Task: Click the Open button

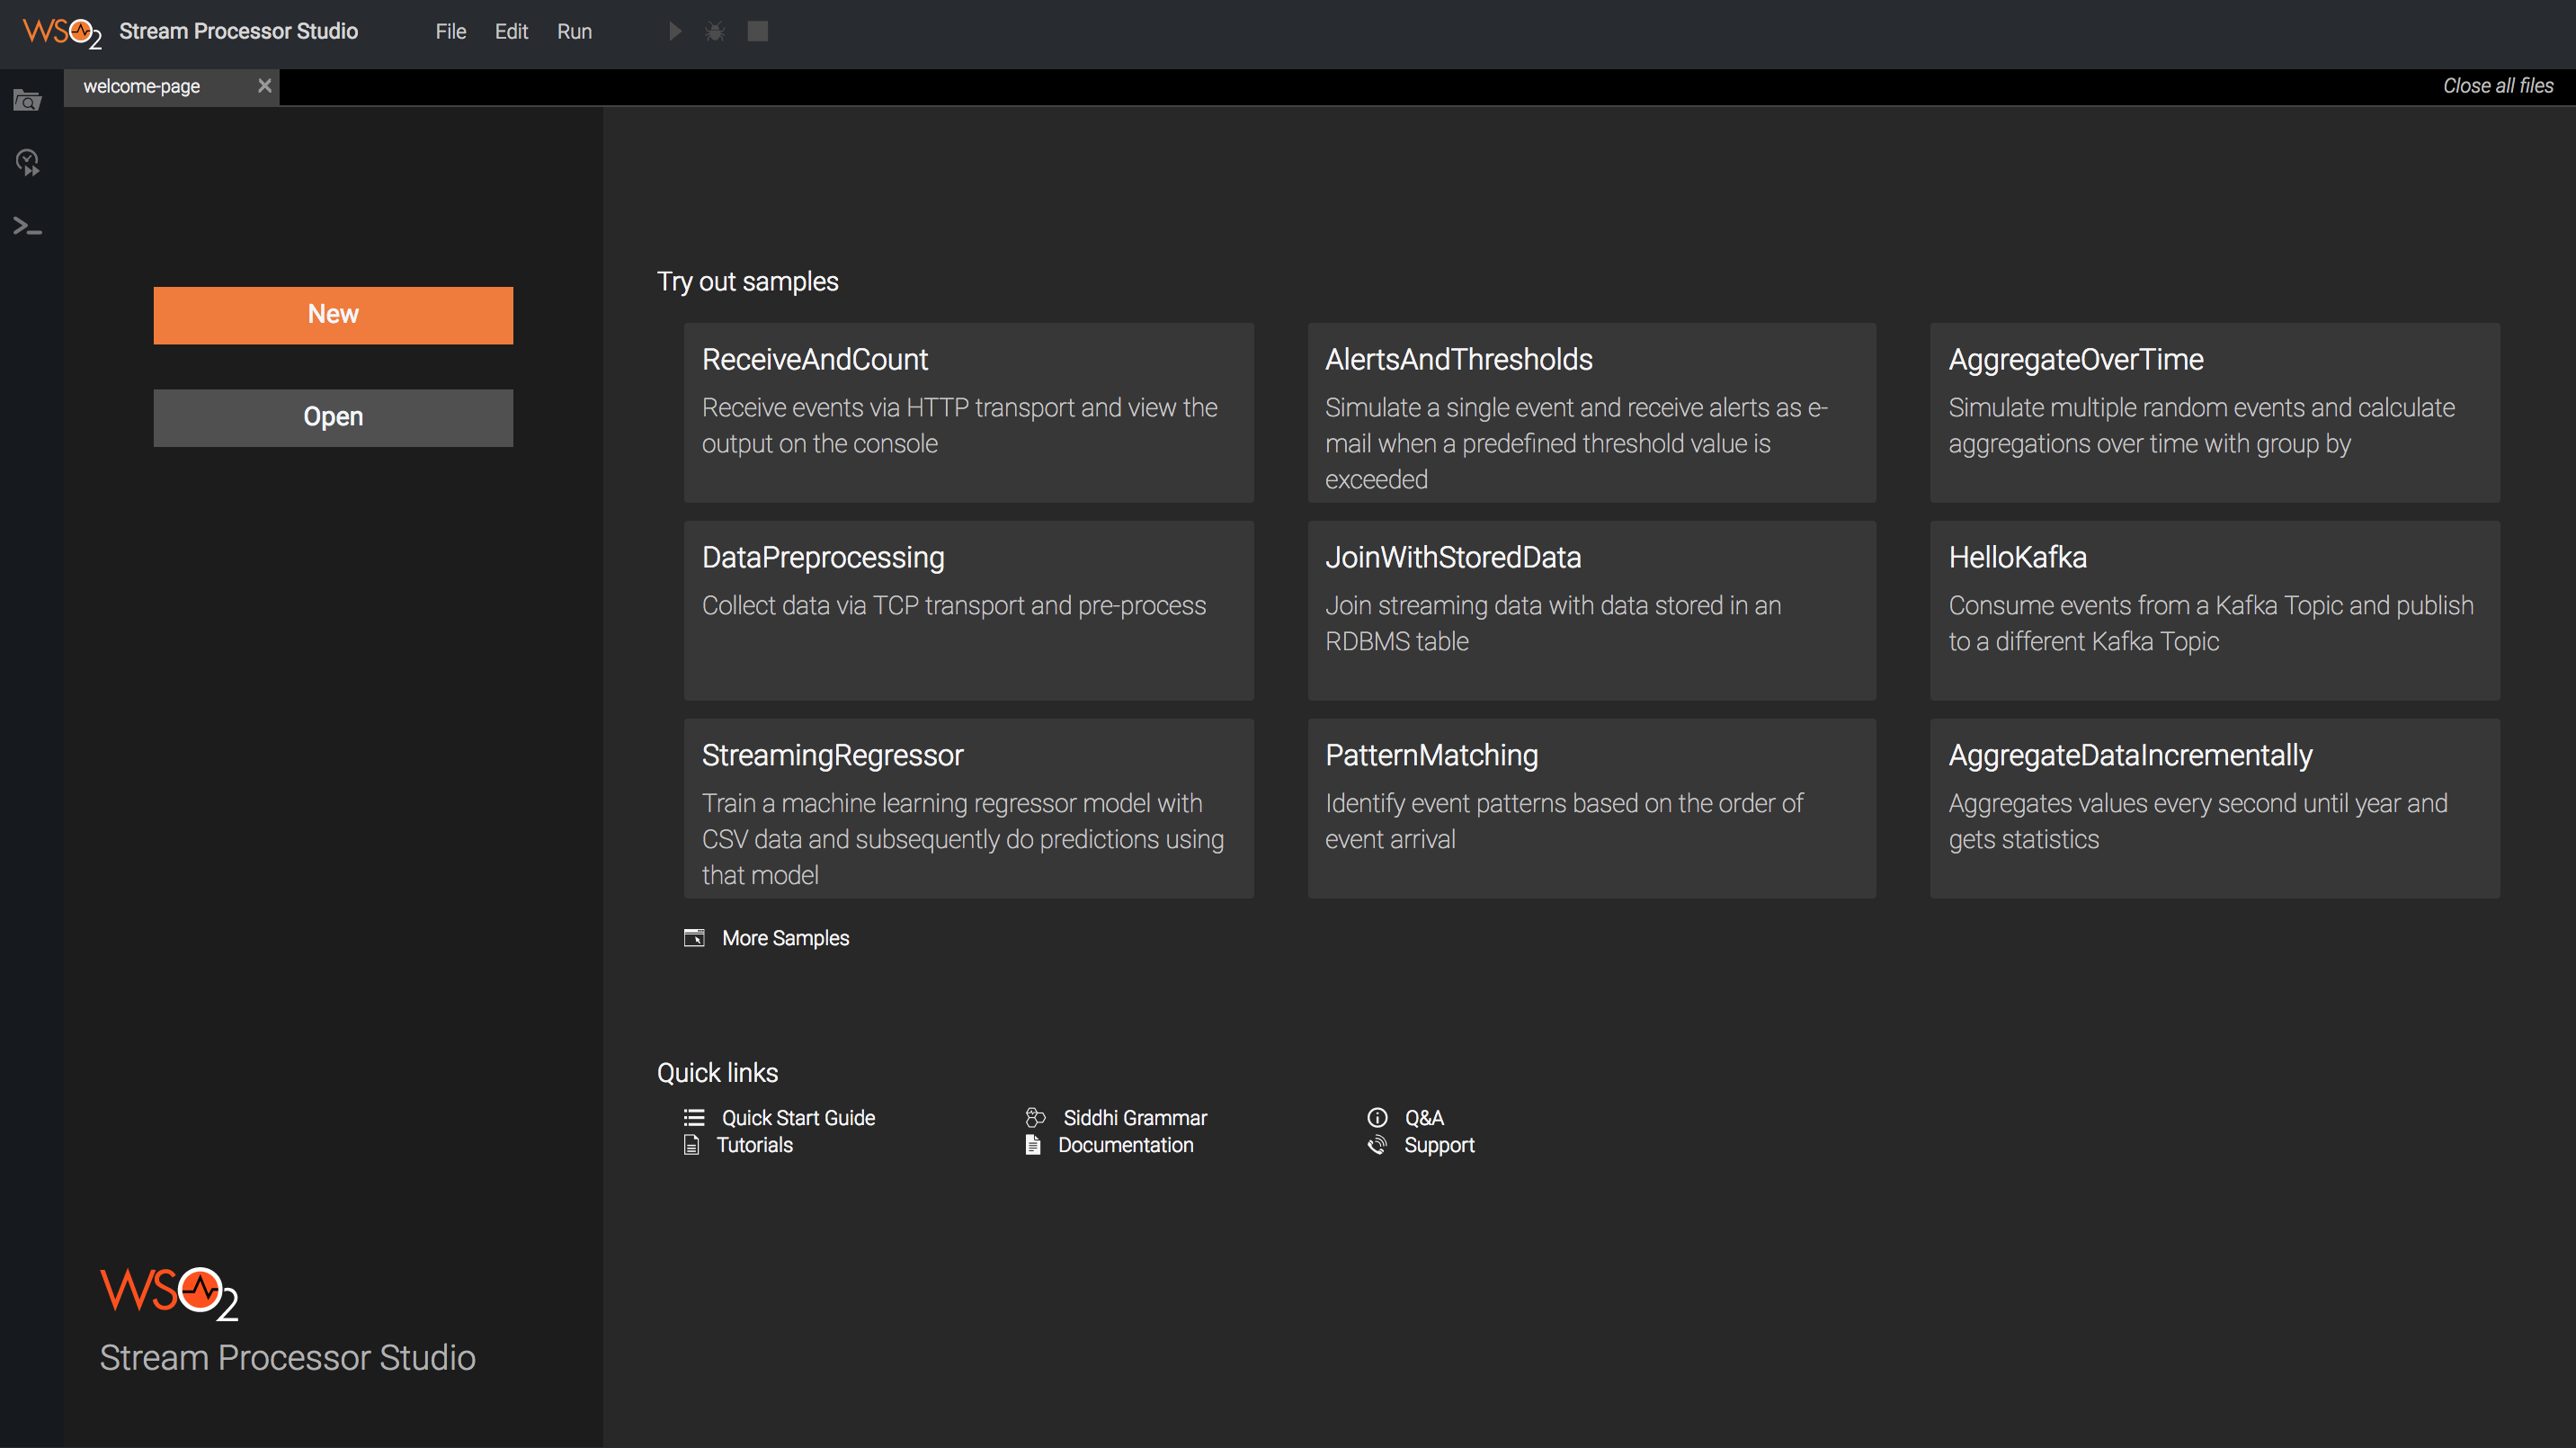Action: 333,417
